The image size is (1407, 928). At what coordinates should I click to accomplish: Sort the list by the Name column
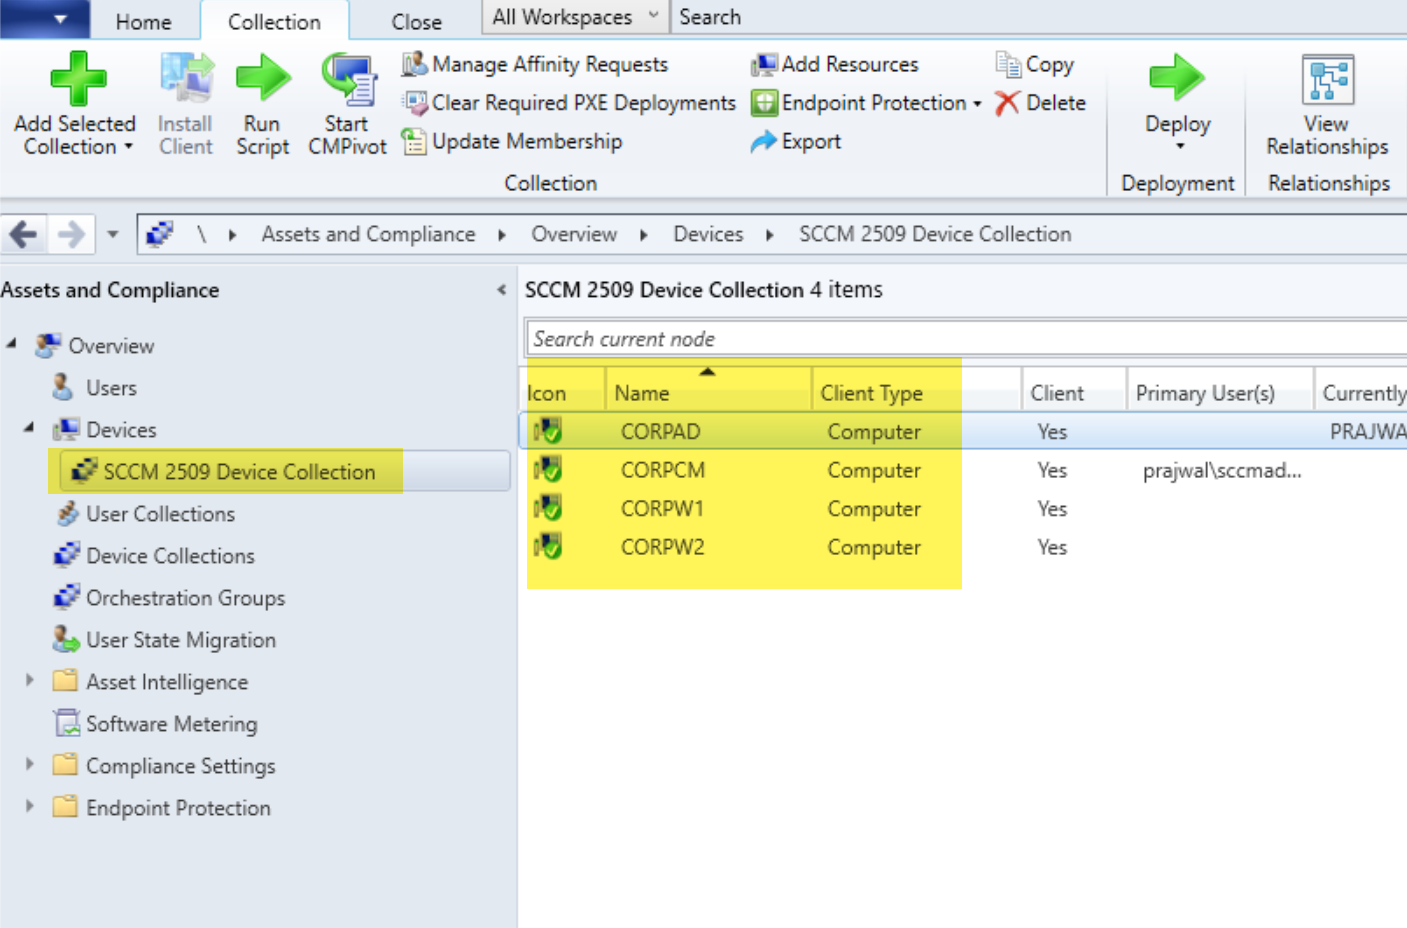708,393
